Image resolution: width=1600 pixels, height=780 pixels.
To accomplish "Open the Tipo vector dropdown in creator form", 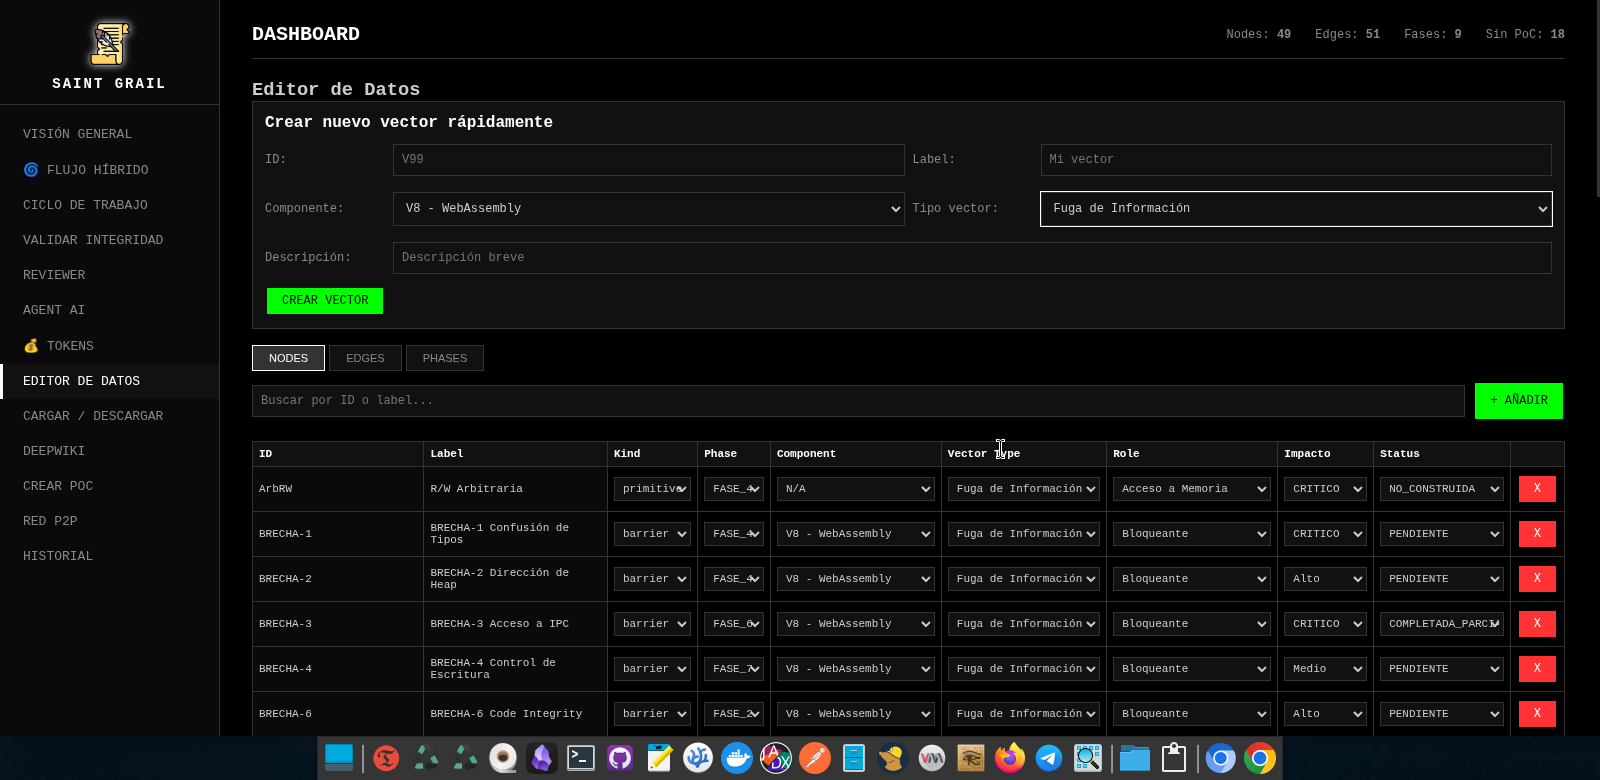I will pos(1296,209).
